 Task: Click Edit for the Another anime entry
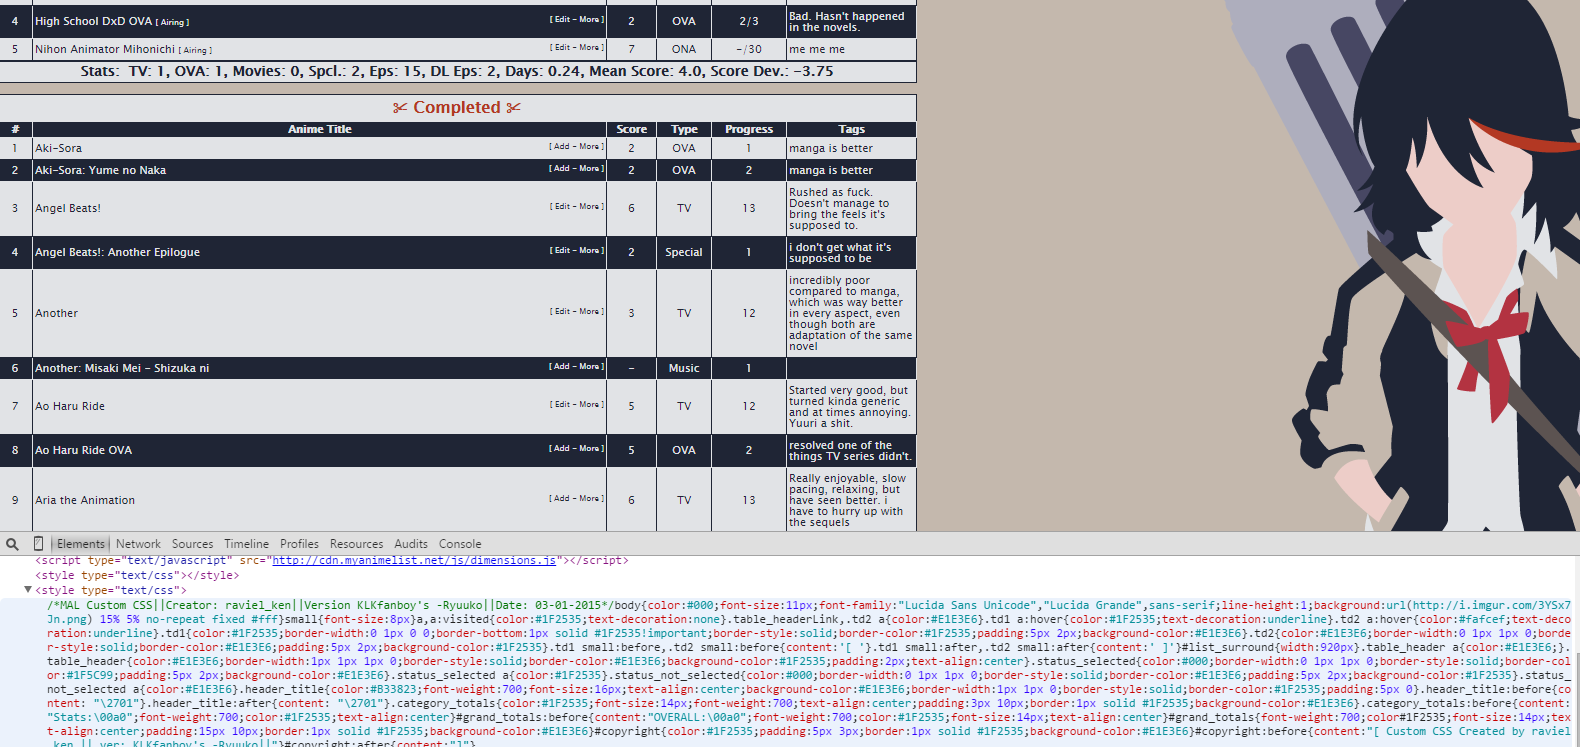pyautogui.click(x=562, y=312)
